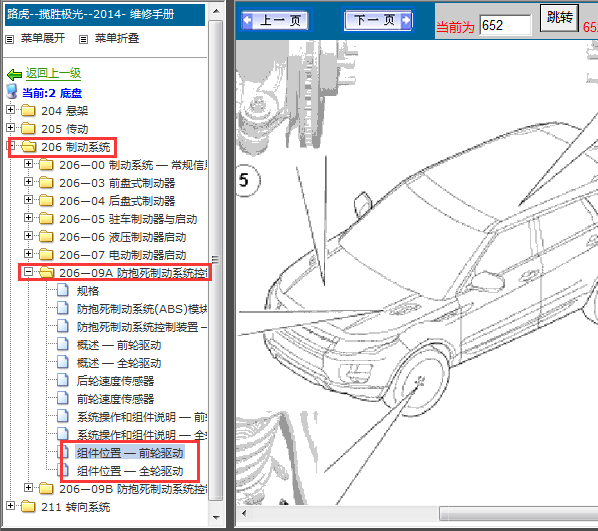Open 概述 — 前轮驱动 entry

pos(119,345)
